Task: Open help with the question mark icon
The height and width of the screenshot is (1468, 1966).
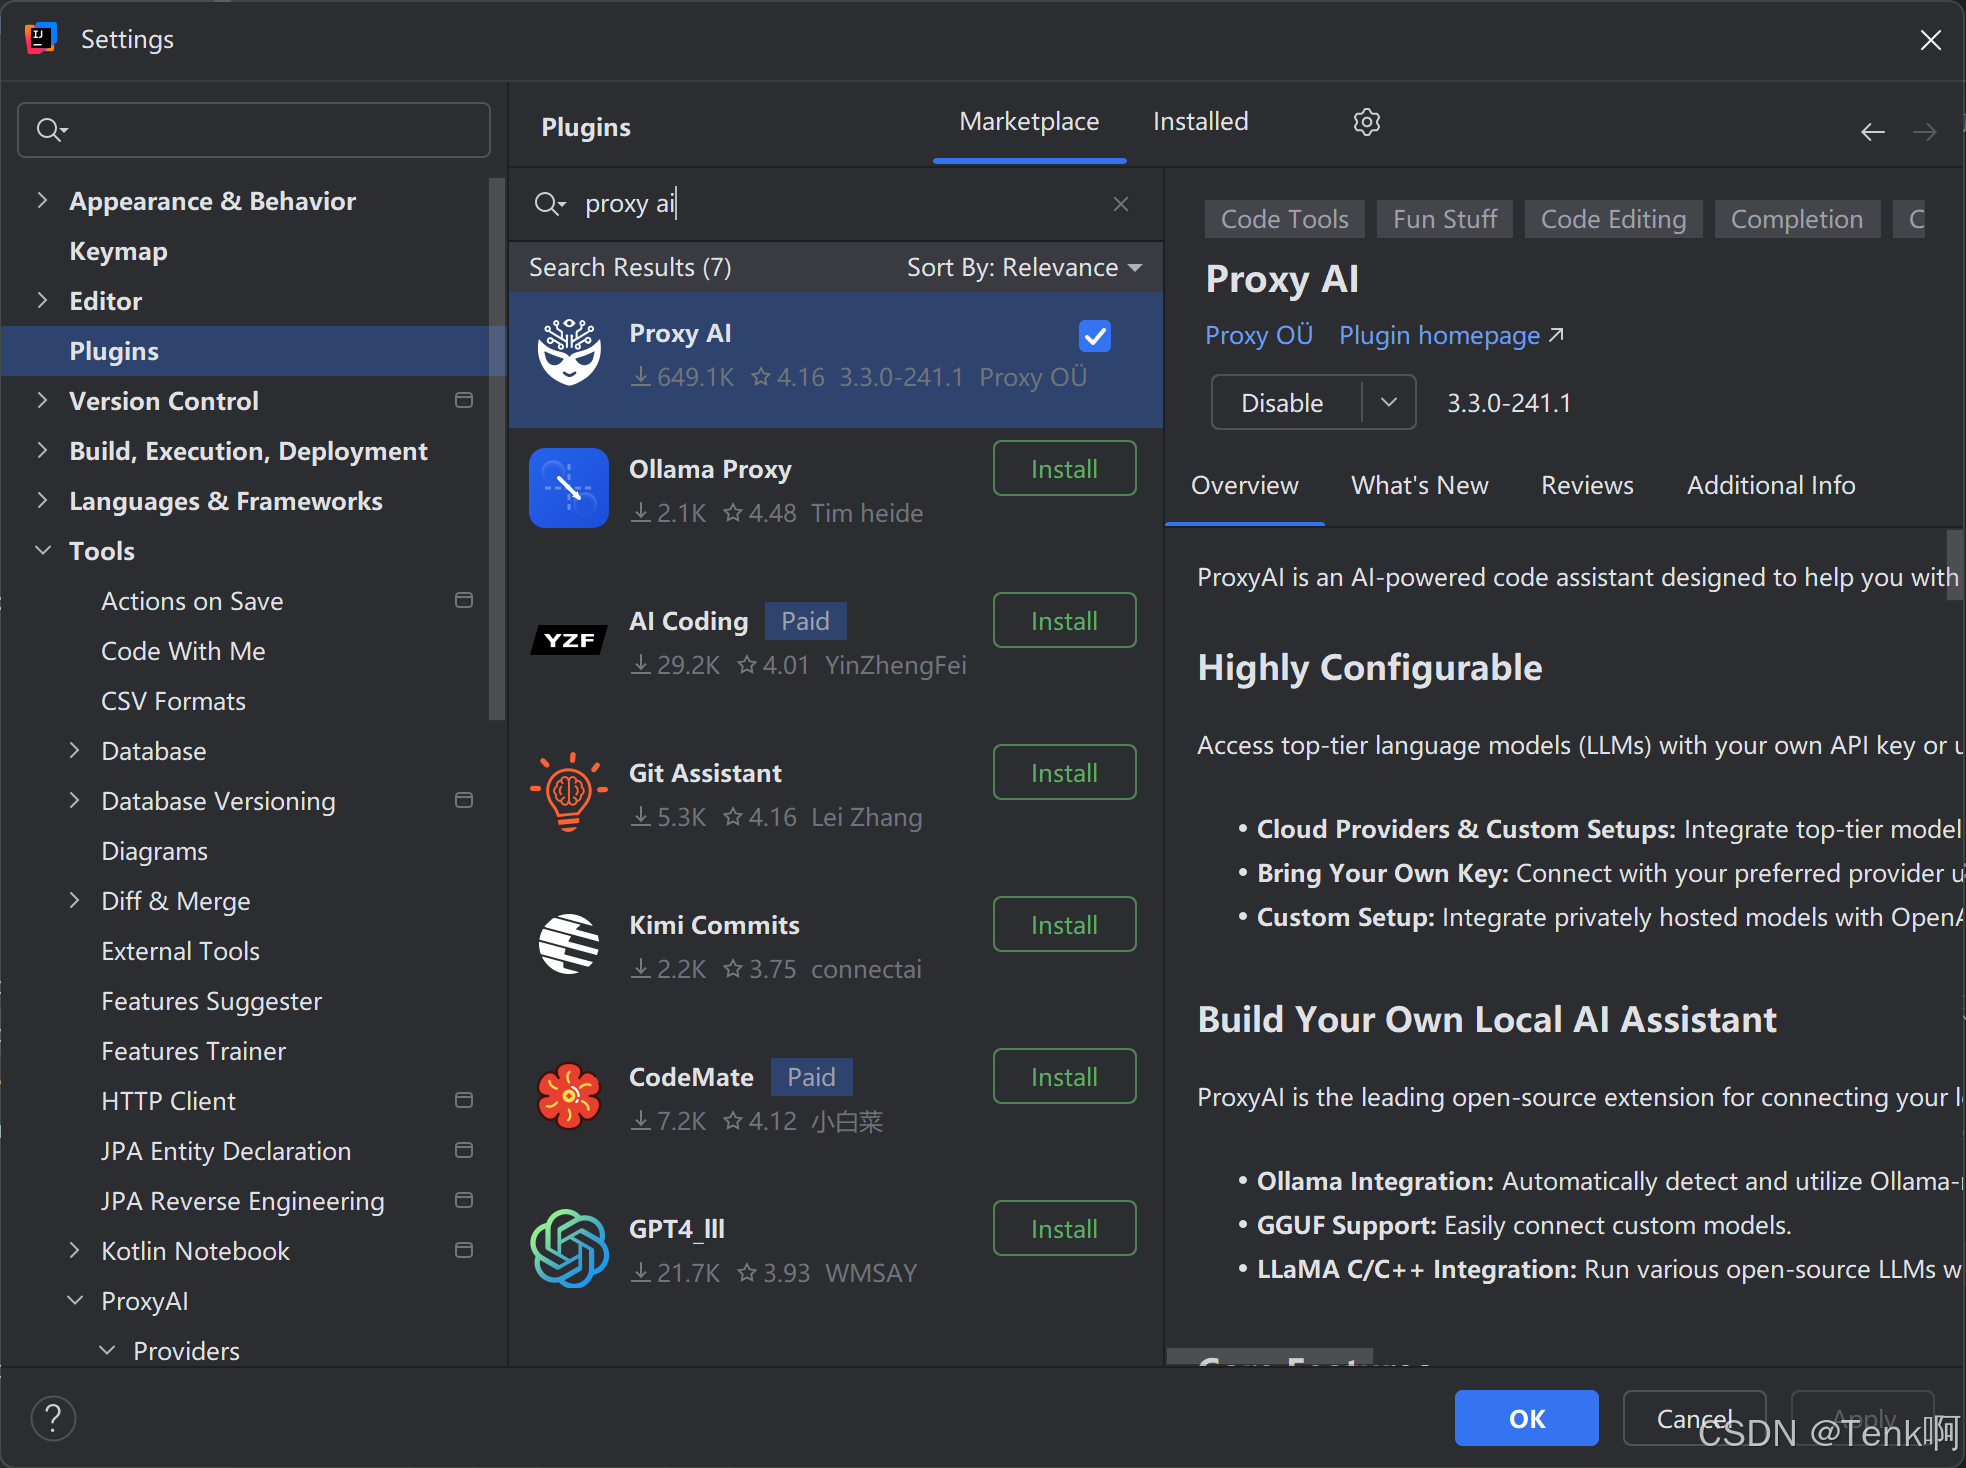Action: [53, 1418]
